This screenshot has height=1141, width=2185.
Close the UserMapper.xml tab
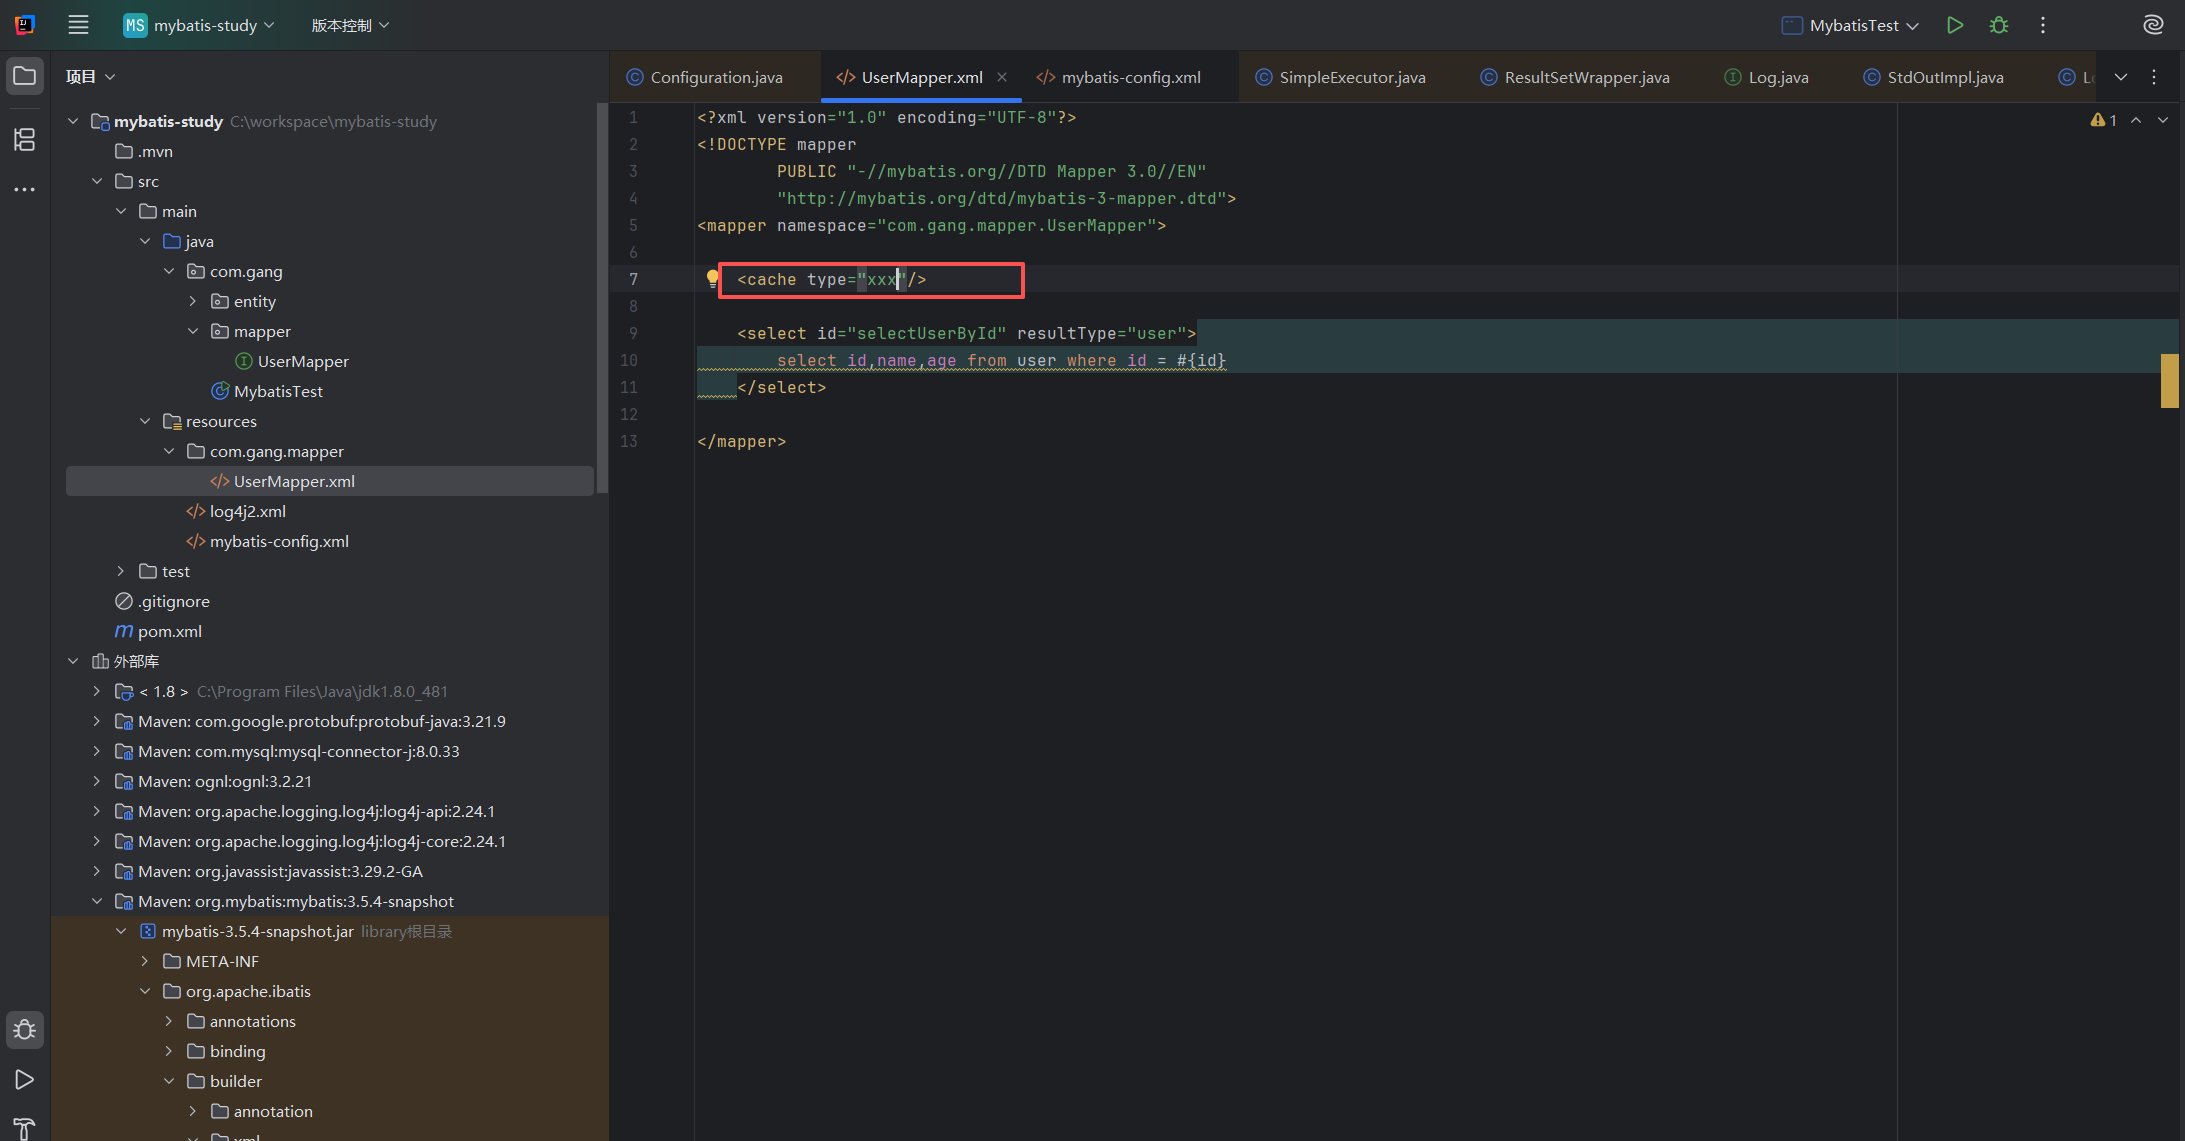tap(1002, 77)
